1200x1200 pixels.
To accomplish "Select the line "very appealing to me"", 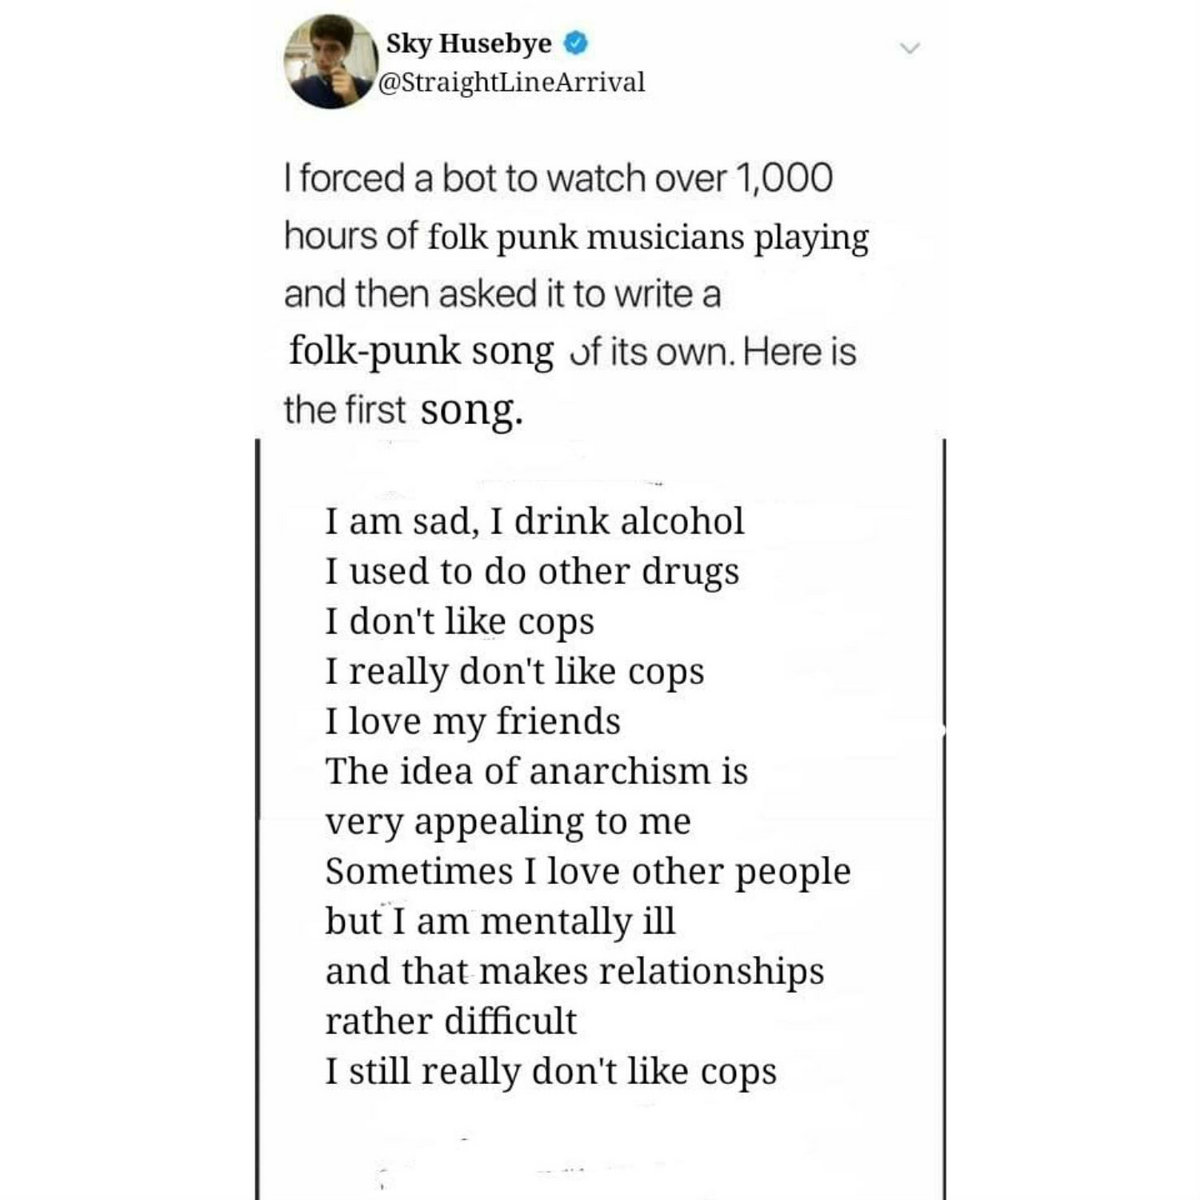I will [x=508, y=821].
